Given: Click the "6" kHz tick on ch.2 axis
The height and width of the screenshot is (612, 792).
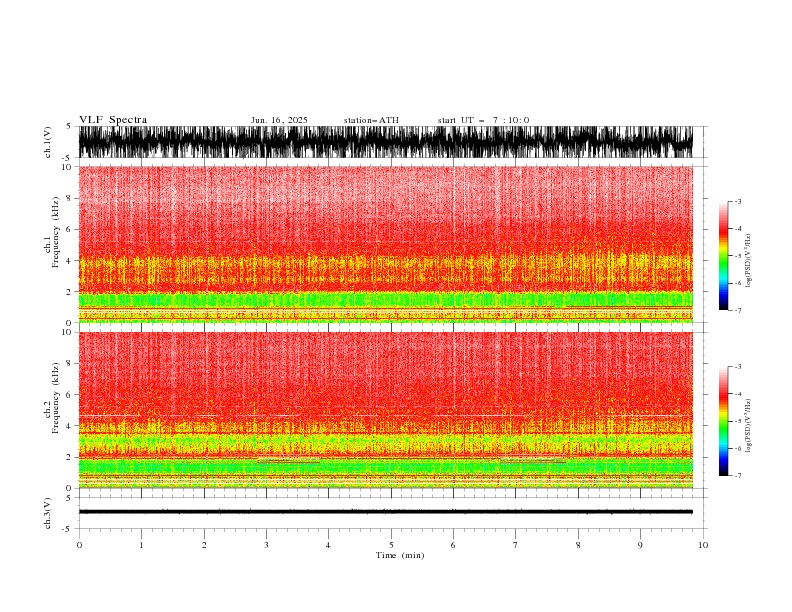Looking at the screenshot, I should coord(69,394).
